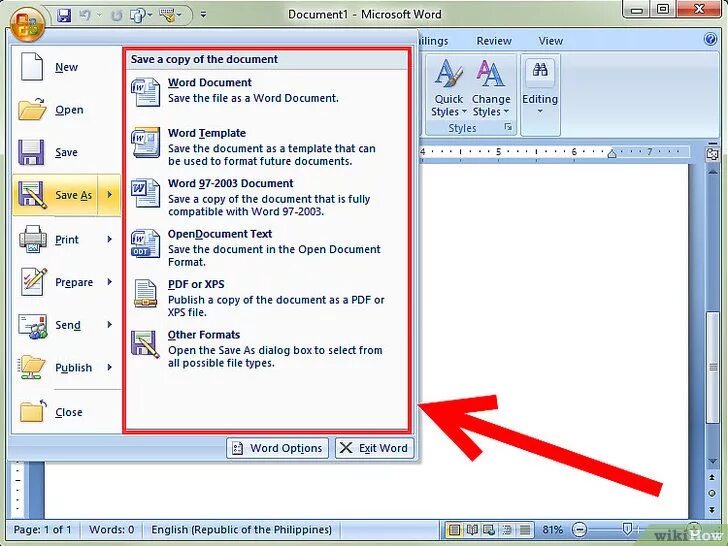The height and width of the screenshot is (546, 728).
Task: Click the right indent marker on ruler
Action: 612,154
